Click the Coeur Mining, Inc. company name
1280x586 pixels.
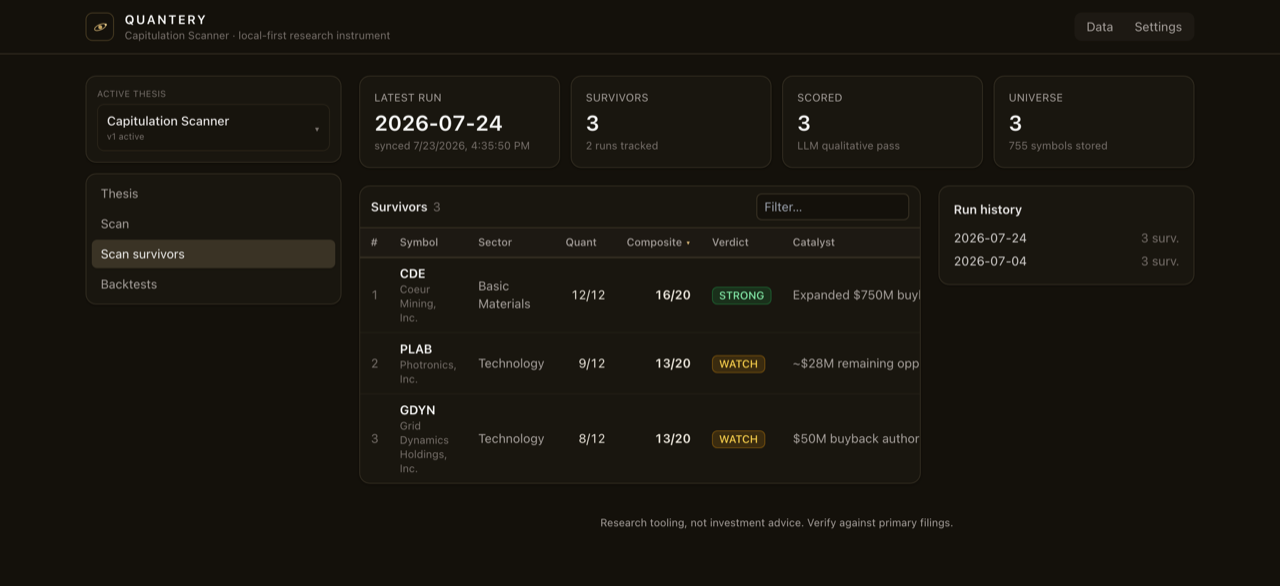[x=418, y=304]
